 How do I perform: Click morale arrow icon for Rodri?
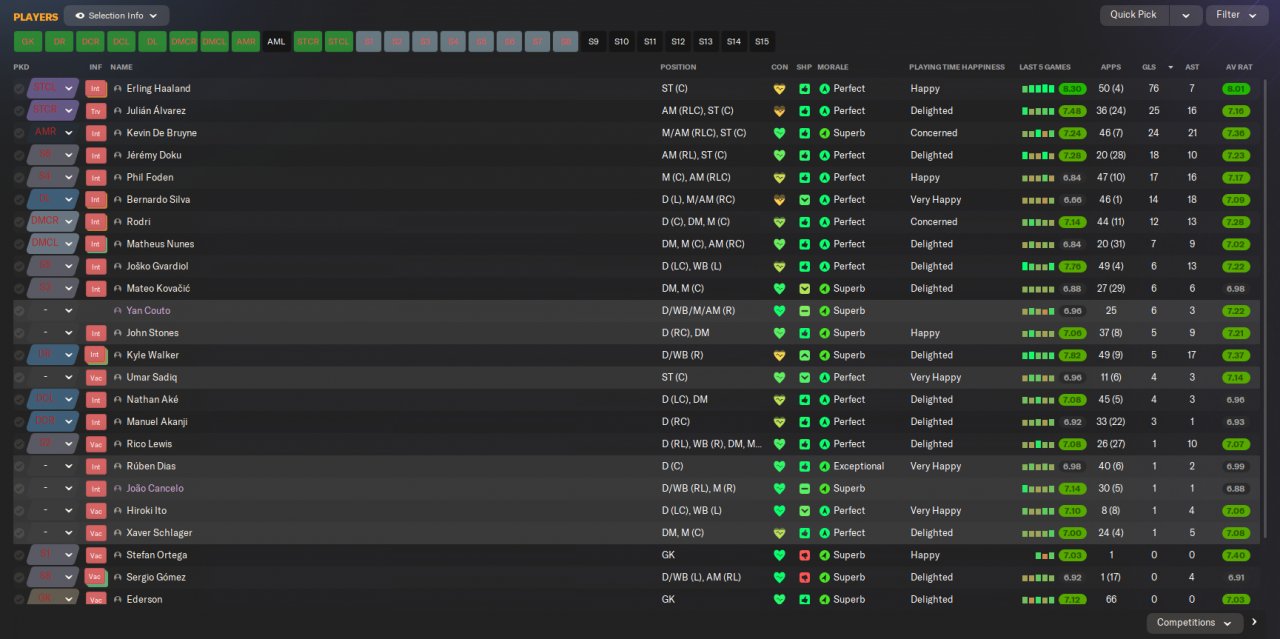tap(825, 222)
